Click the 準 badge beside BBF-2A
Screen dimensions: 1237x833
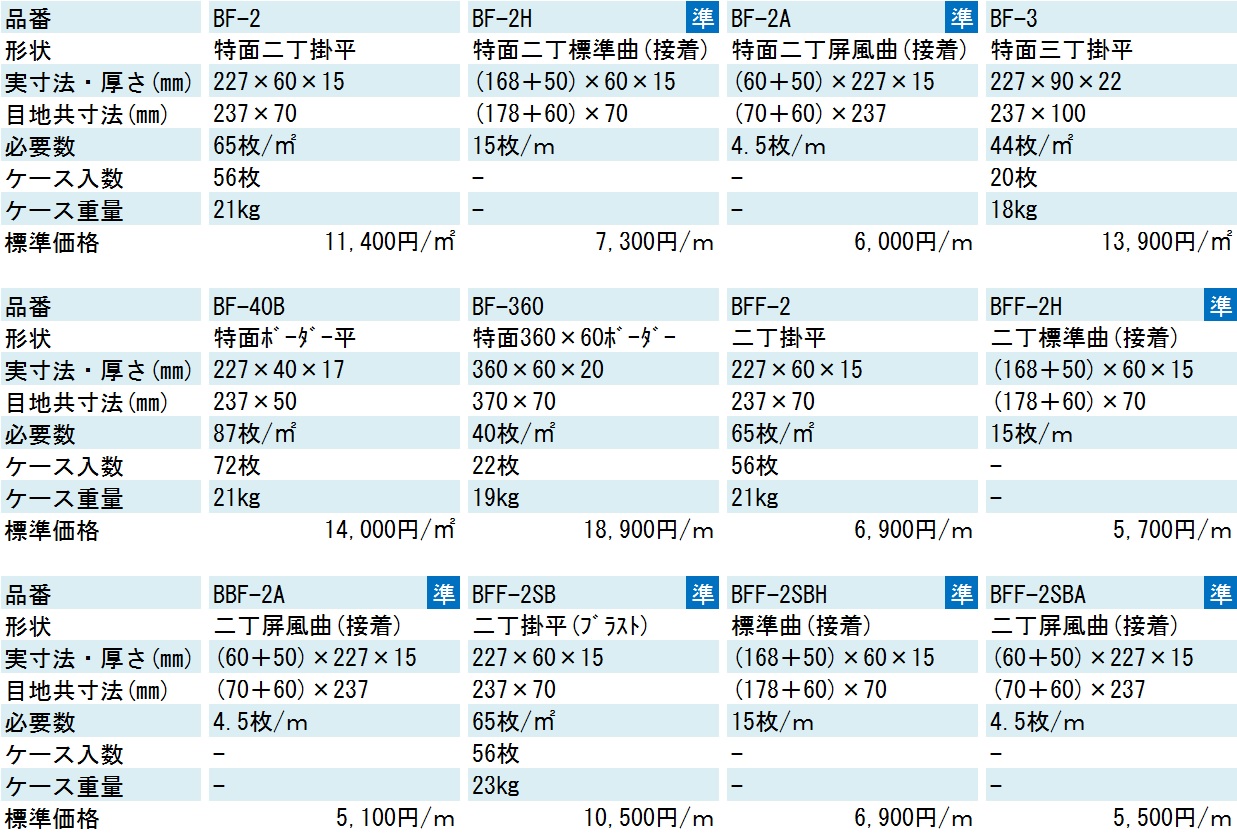[x=443, y=593]
